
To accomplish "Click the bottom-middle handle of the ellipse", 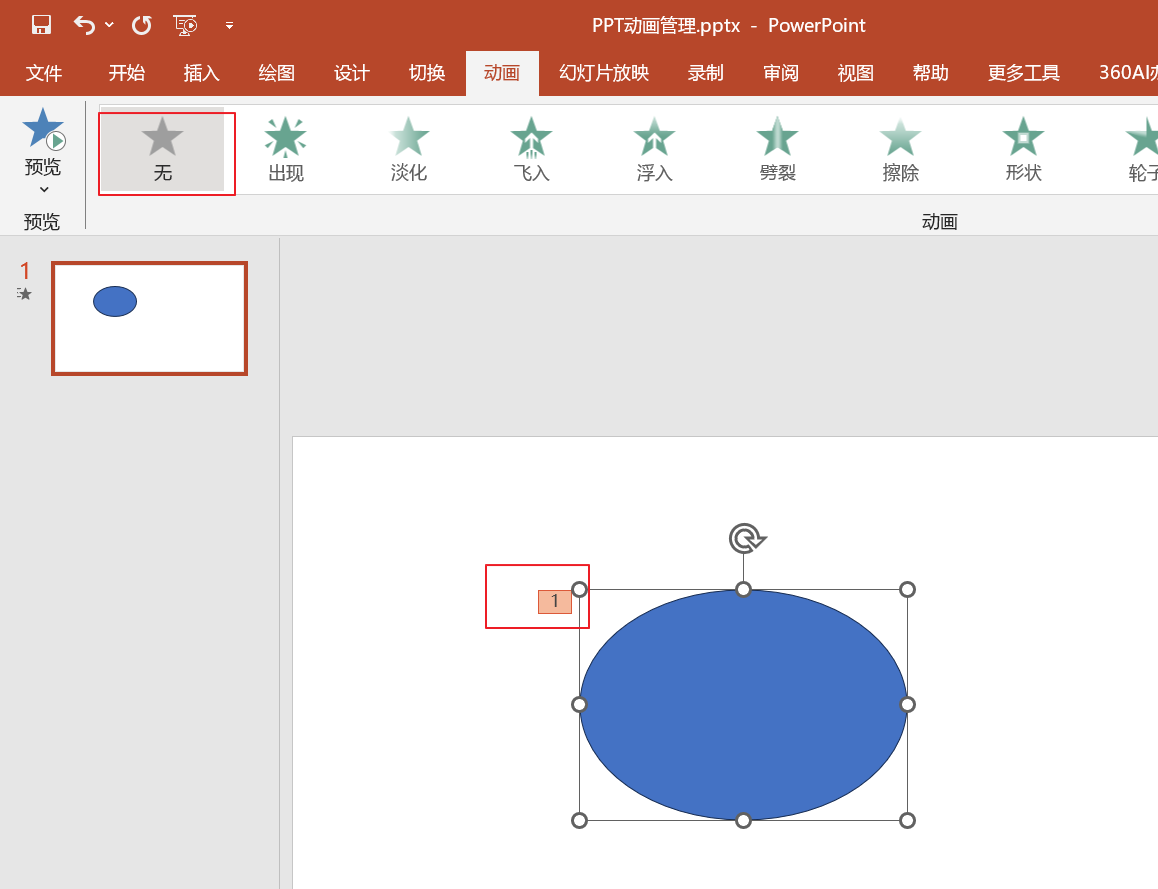I will [744, 820].
